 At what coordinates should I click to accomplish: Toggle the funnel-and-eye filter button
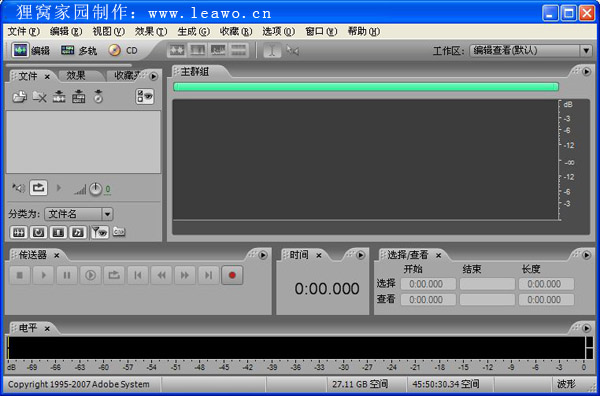[100, 232]
